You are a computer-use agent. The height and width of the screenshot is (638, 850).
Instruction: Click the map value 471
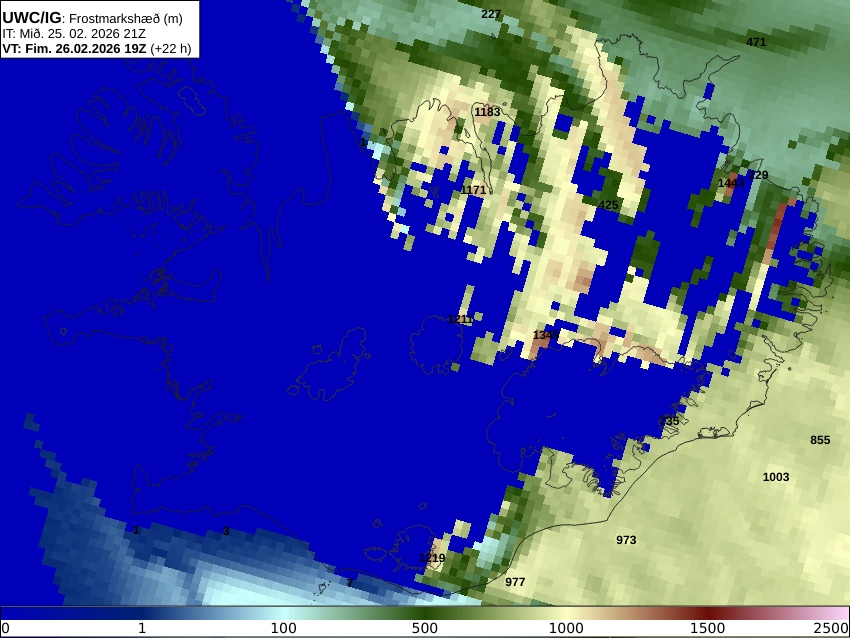756,42
